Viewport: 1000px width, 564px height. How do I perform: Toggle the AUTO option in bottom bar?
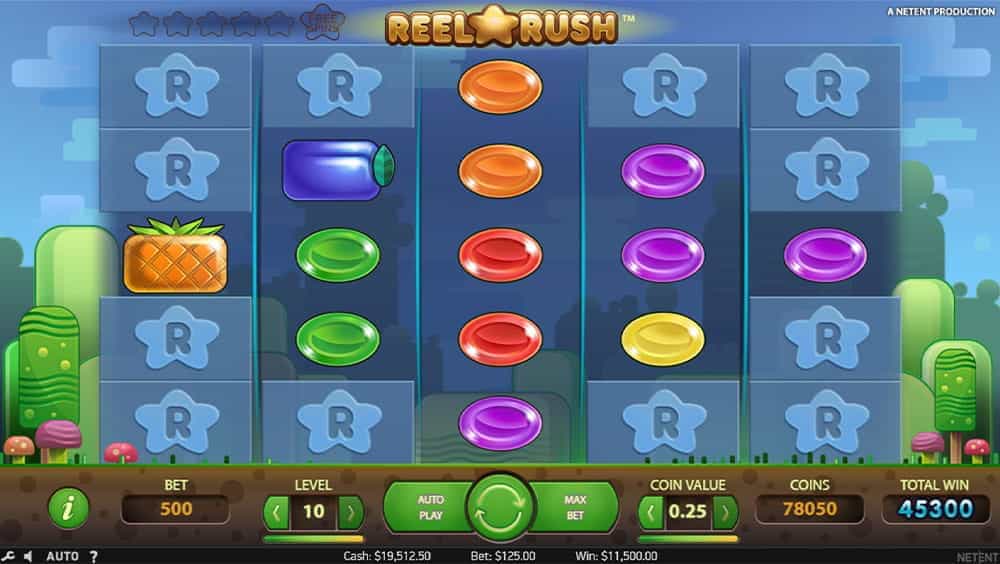62,556
